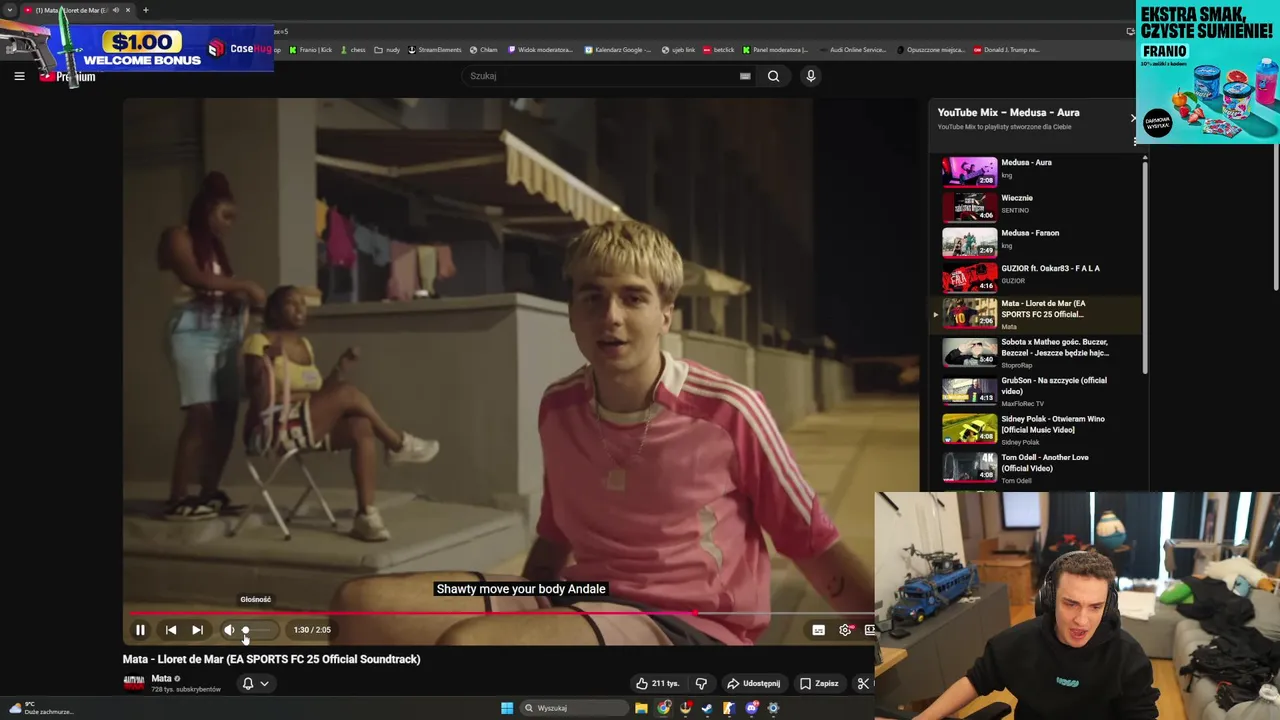Adjust the volume slider handle
The height and width of the screenshot is (720, 1280).
(x=246, y=630)
